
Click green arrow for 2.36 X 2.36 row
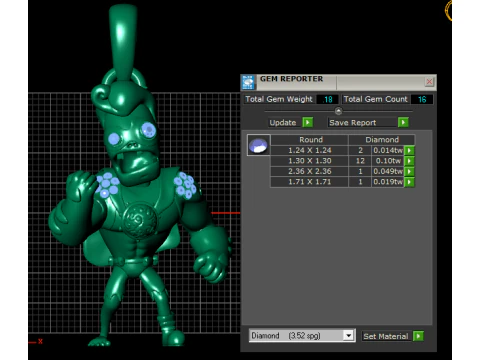click(x=409, y=171)
